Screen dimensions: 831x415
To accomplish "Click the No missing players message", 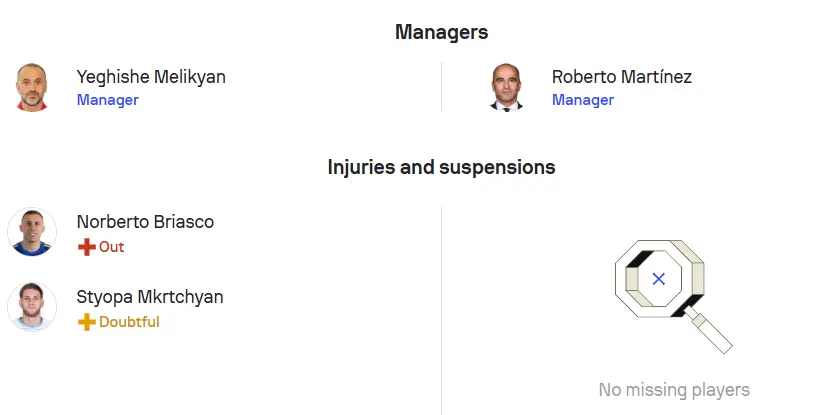I will (674, 390).
